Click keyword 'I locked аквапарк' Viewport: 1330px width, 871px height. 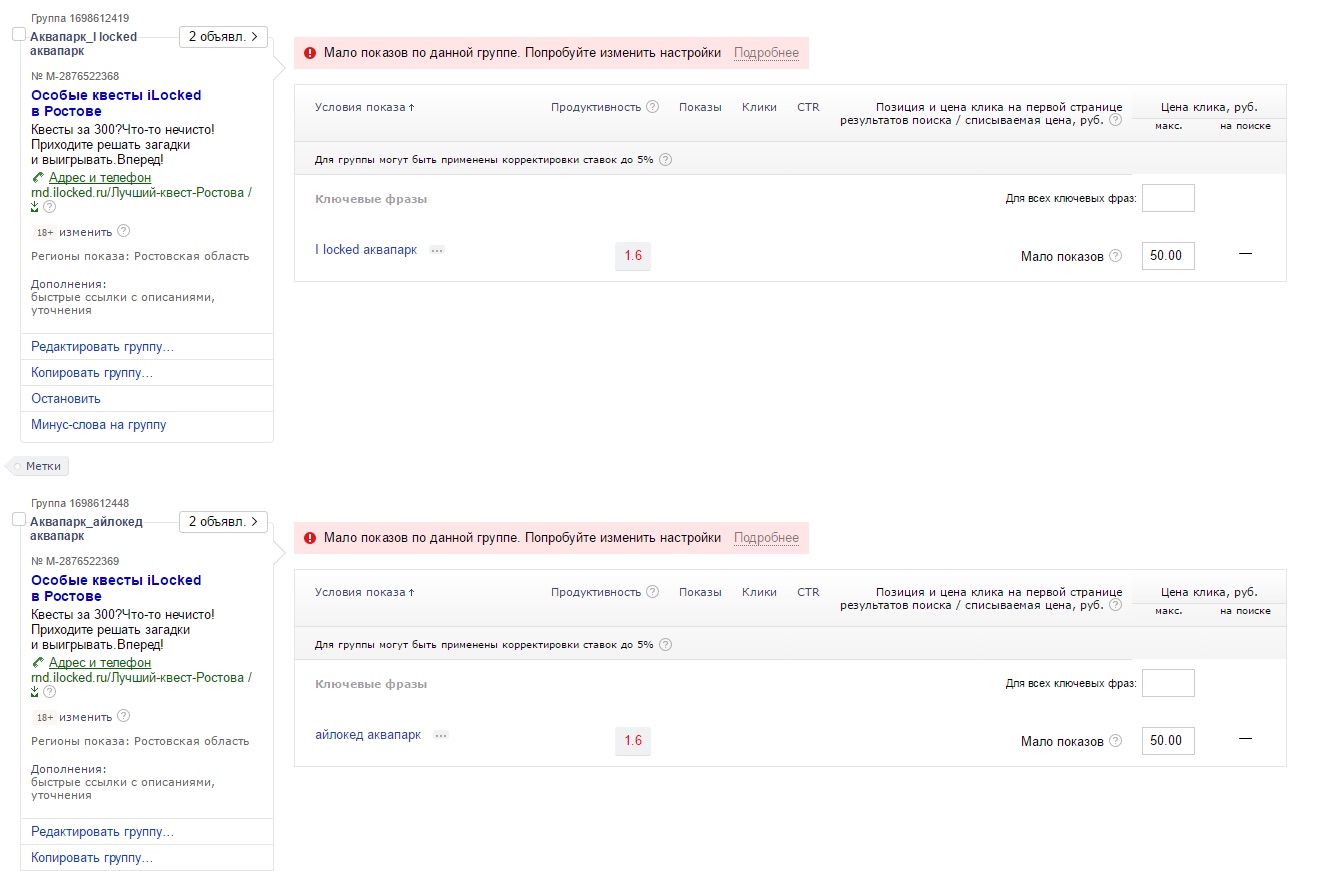coord(366,250)
